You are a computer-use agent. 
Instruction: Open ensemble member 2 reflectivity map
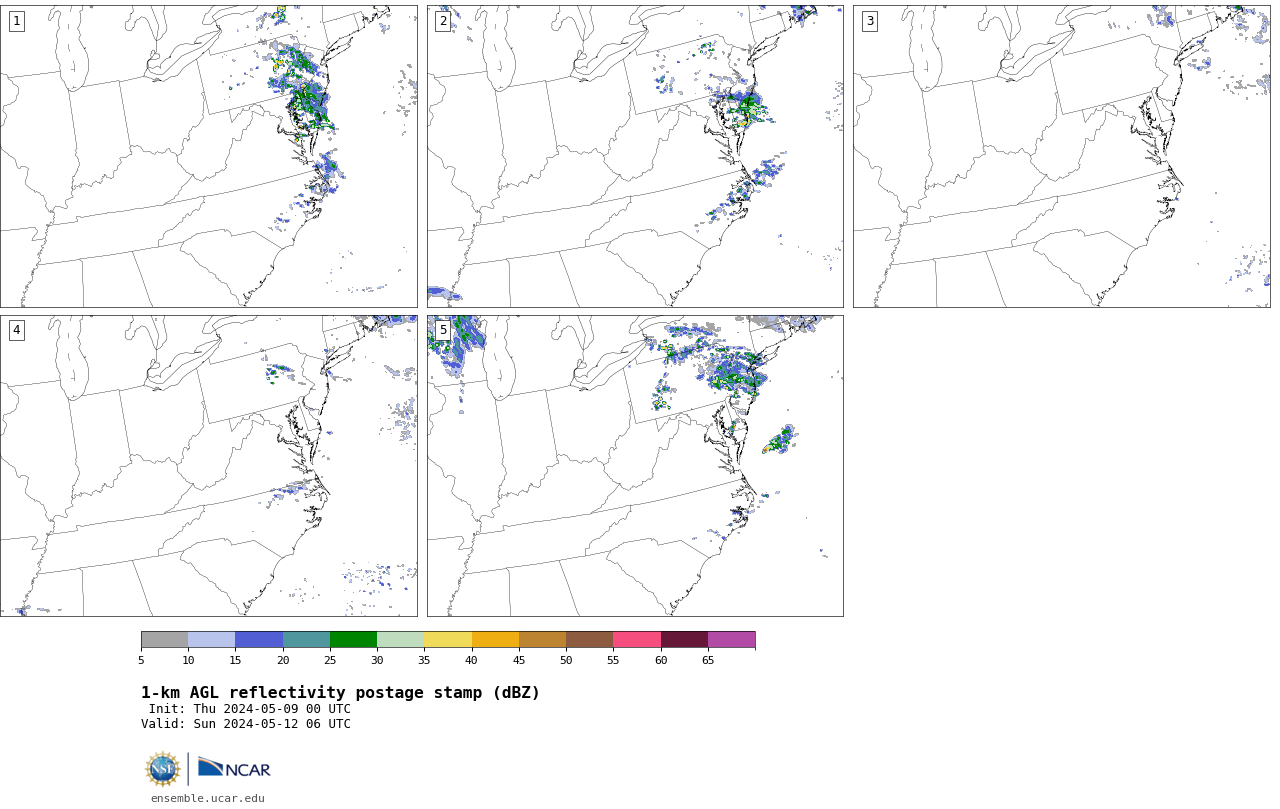635,156
